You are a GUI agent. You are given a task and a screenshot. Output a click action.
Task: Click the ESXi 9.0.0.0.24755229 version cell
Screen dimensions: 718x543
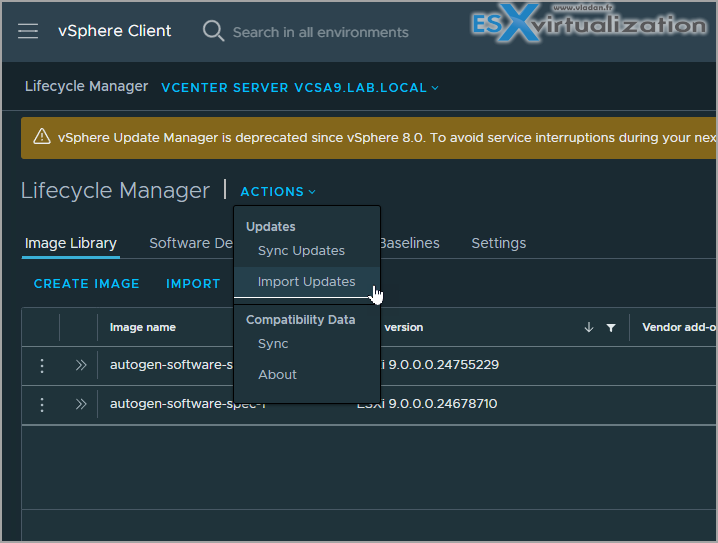pyautogui.click(x=440, y=365)
